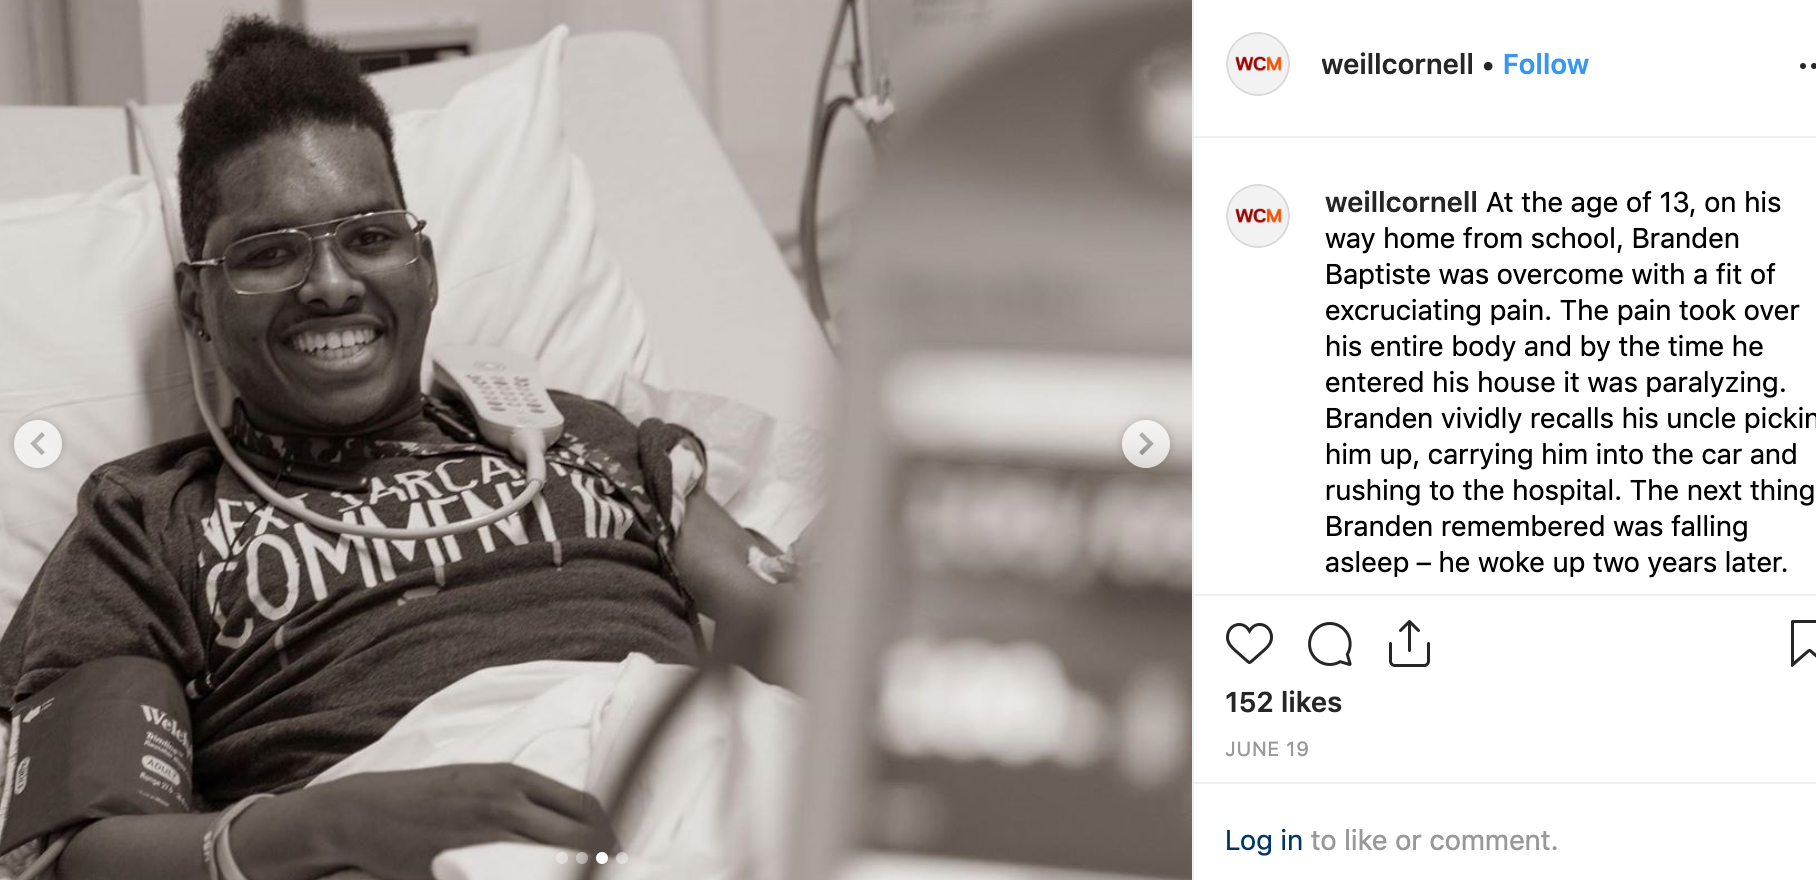Save the post with the bookmark icon
This screenshot has width=1816, height=880.
(x=1803, y=643)
